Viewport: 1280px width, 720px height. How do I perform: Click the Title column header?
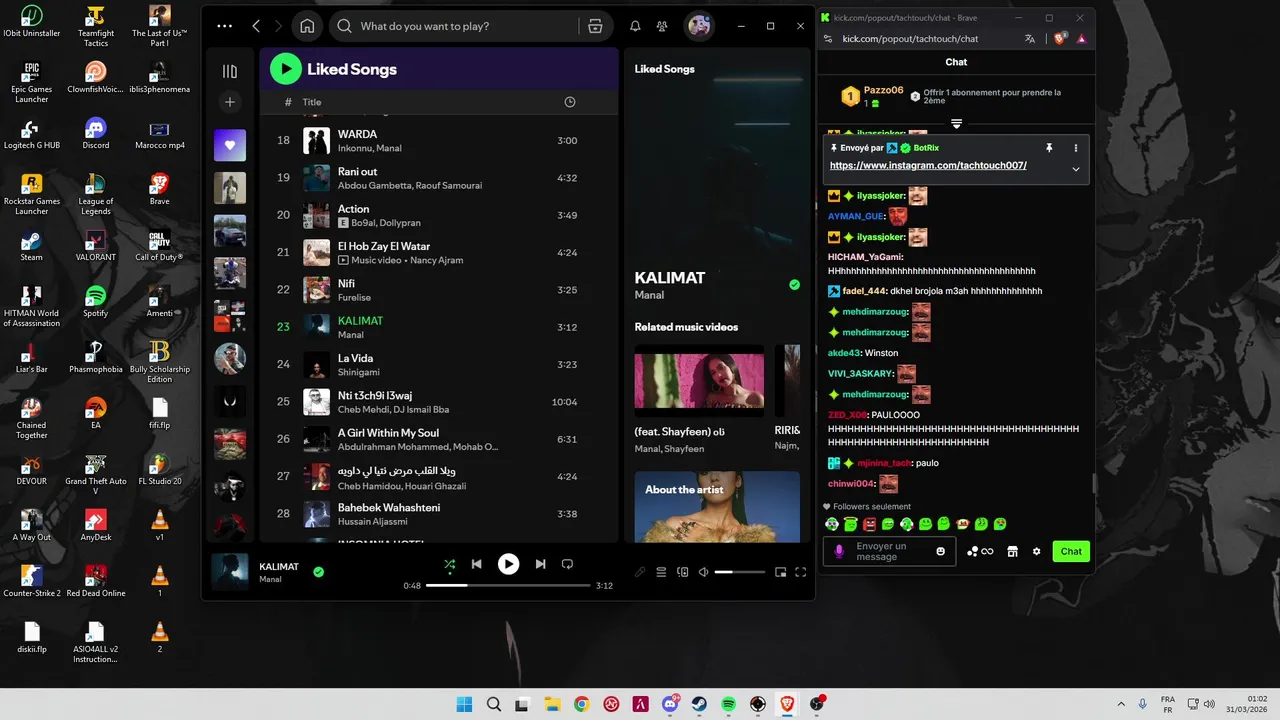click(312, 102)
